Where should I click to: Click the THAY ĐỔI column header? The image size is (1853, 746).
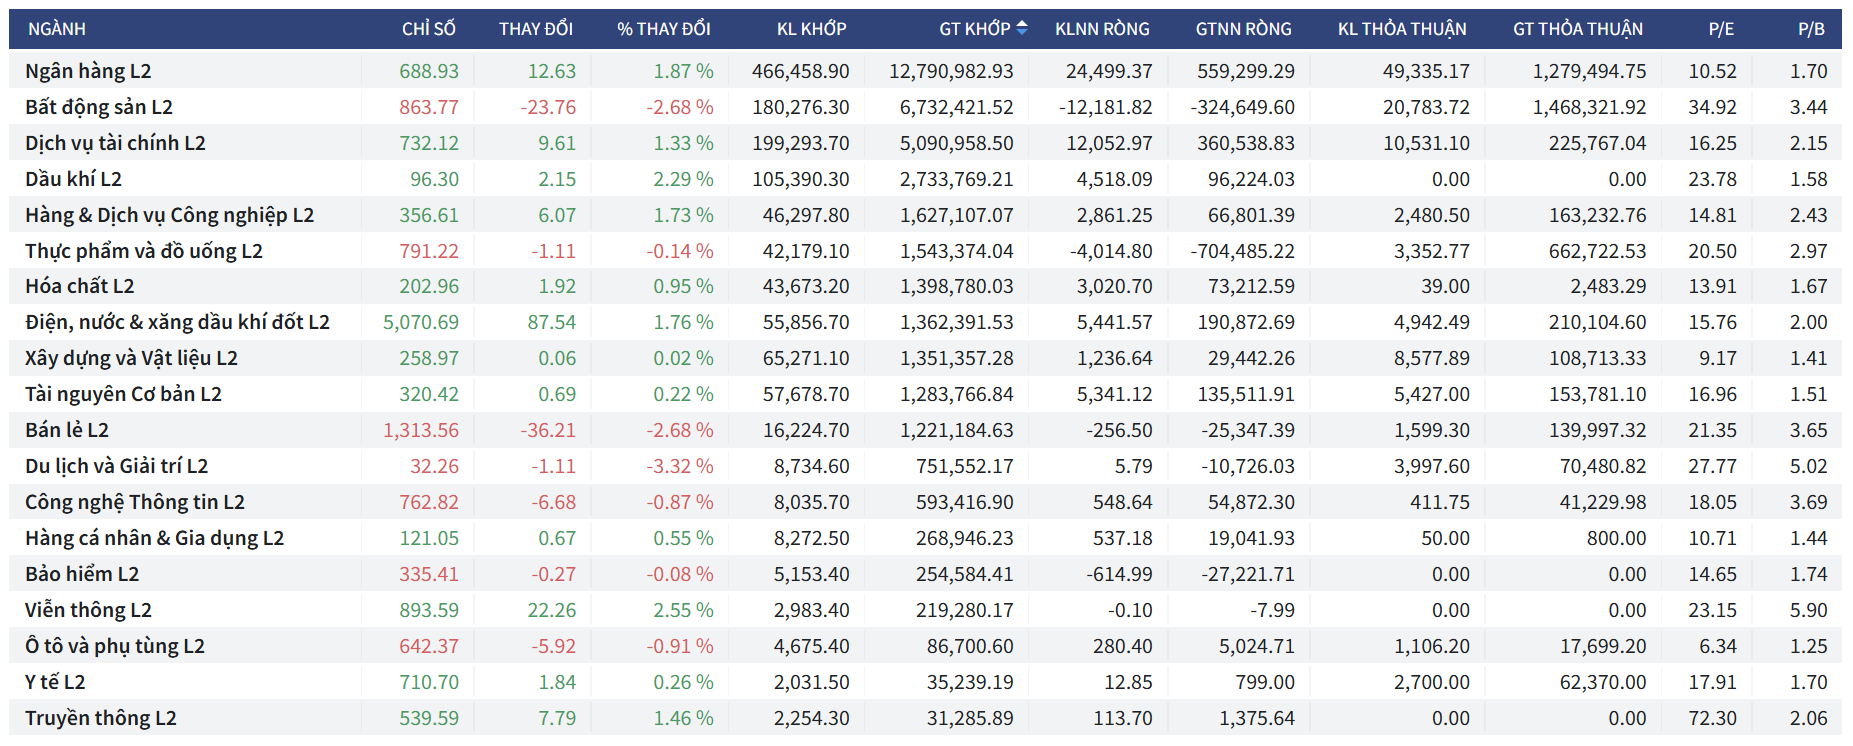535,29
